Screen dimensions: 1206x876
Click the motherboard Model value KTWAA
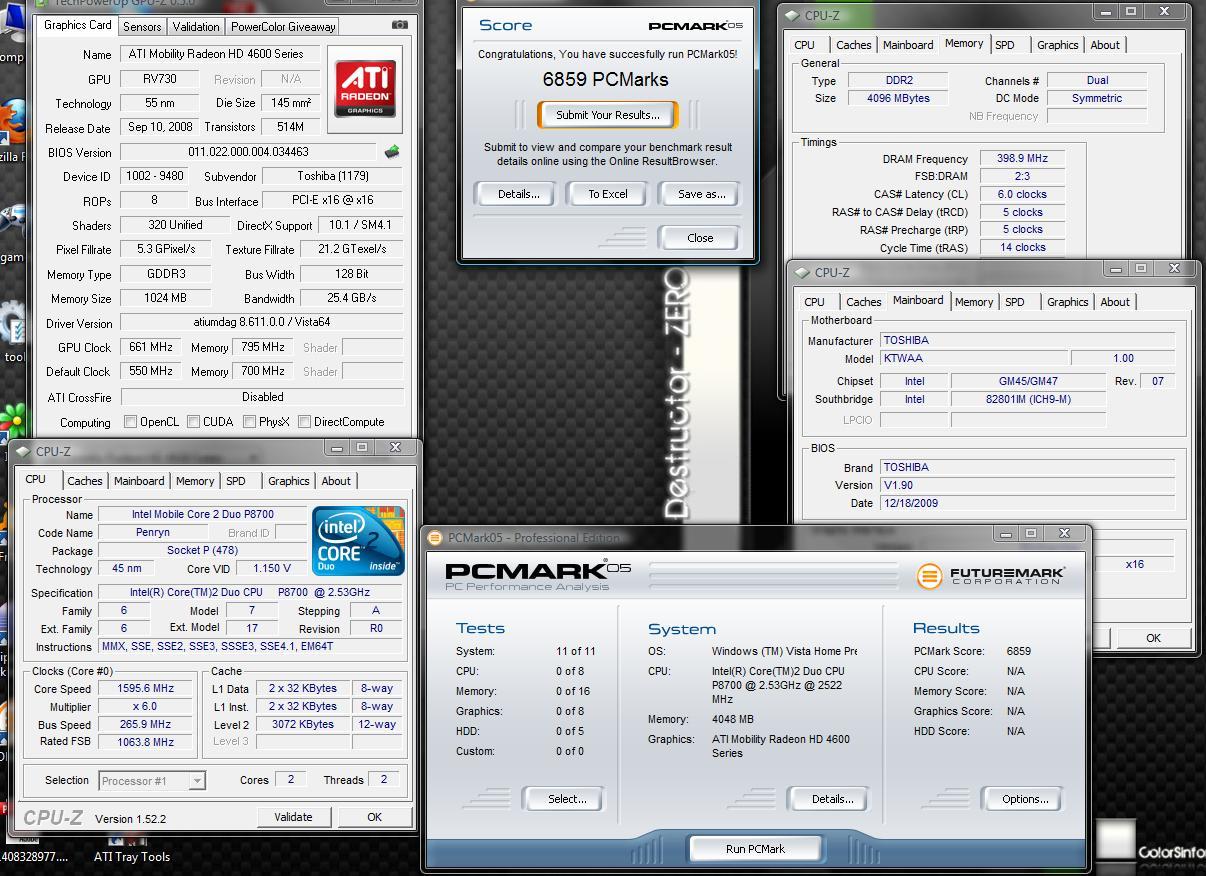(973, 358)
